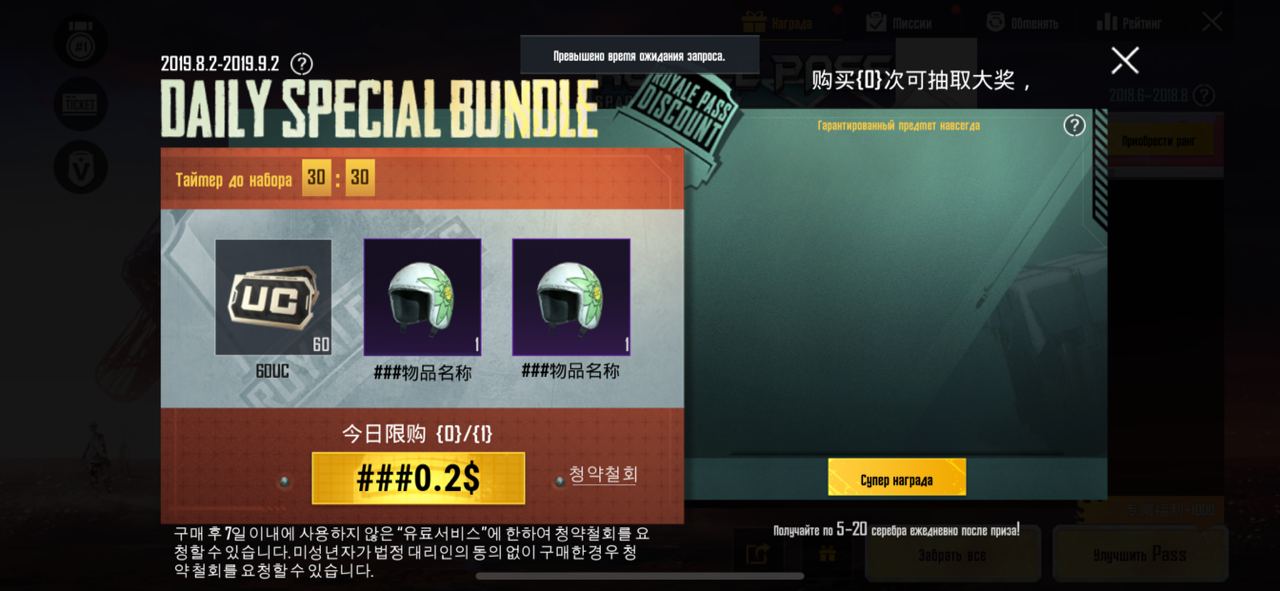
Task: Switch to the Миссии tab
Action: pyautogui.click(x=898, y=22)
